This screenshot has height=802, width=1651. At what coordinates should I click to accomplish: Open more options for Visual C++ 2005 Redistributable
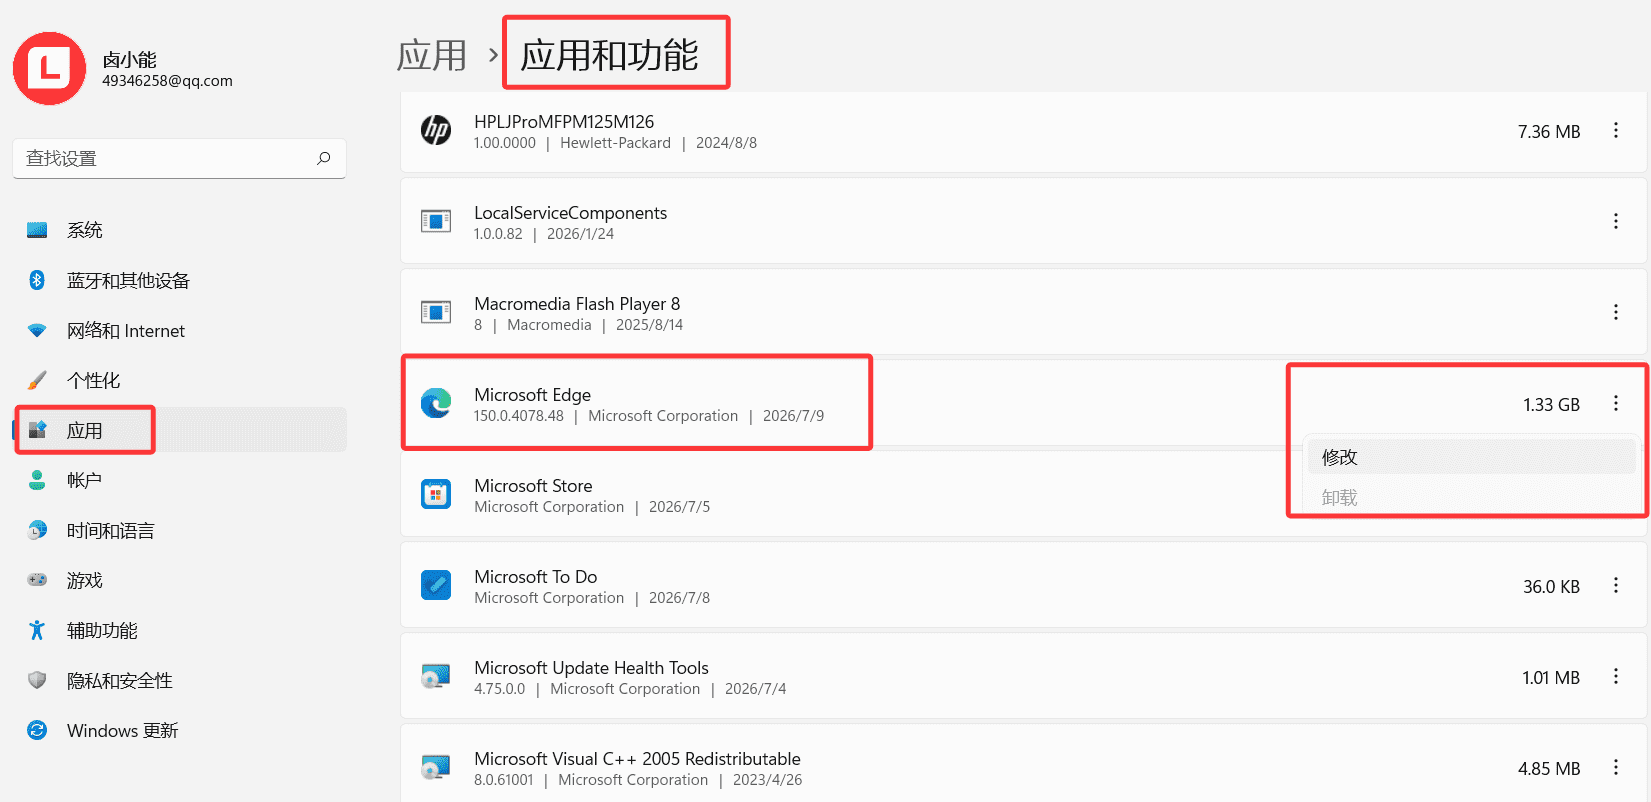pyautogui.click(x=1615, y=767)
